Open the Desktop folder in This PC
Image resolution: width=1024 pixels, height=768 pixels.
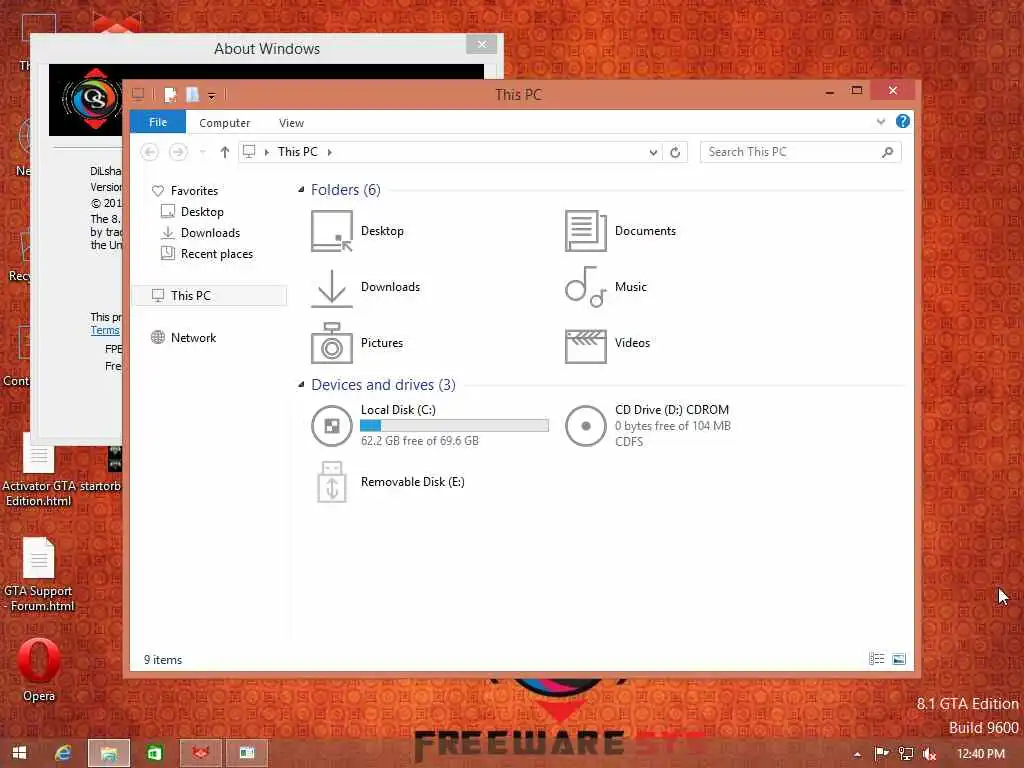332,231
